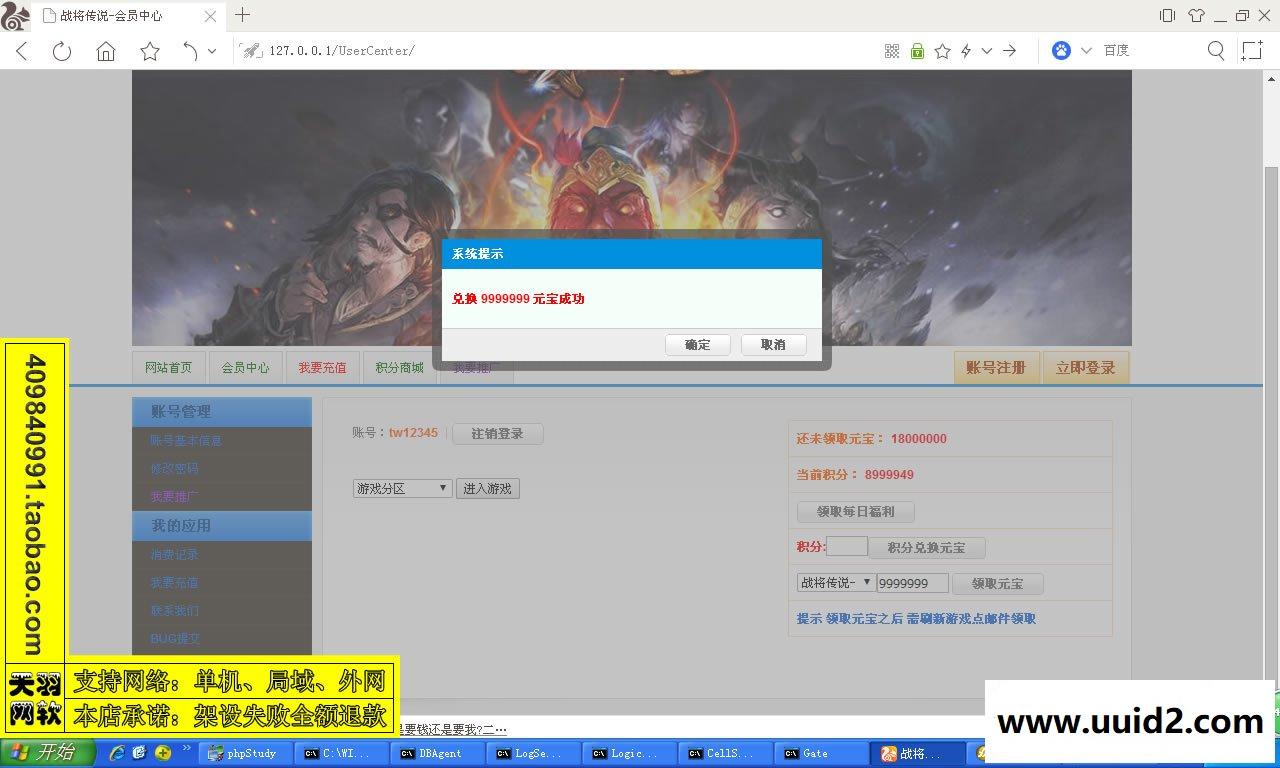Open the search engine switcher chevron
1280x768 pixels.
pyautogui.click(x=1085, y=51)
